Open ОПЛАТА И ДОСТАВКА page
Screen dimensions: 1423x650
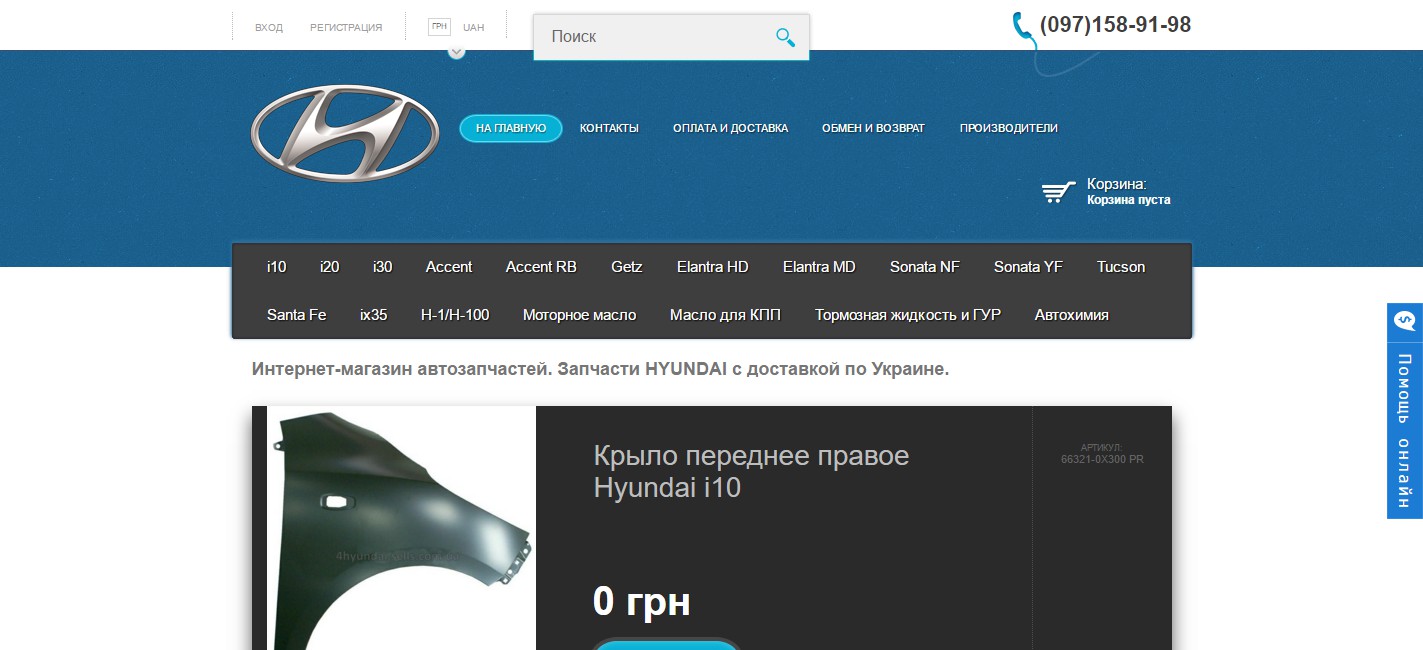(x=730, y=128)
